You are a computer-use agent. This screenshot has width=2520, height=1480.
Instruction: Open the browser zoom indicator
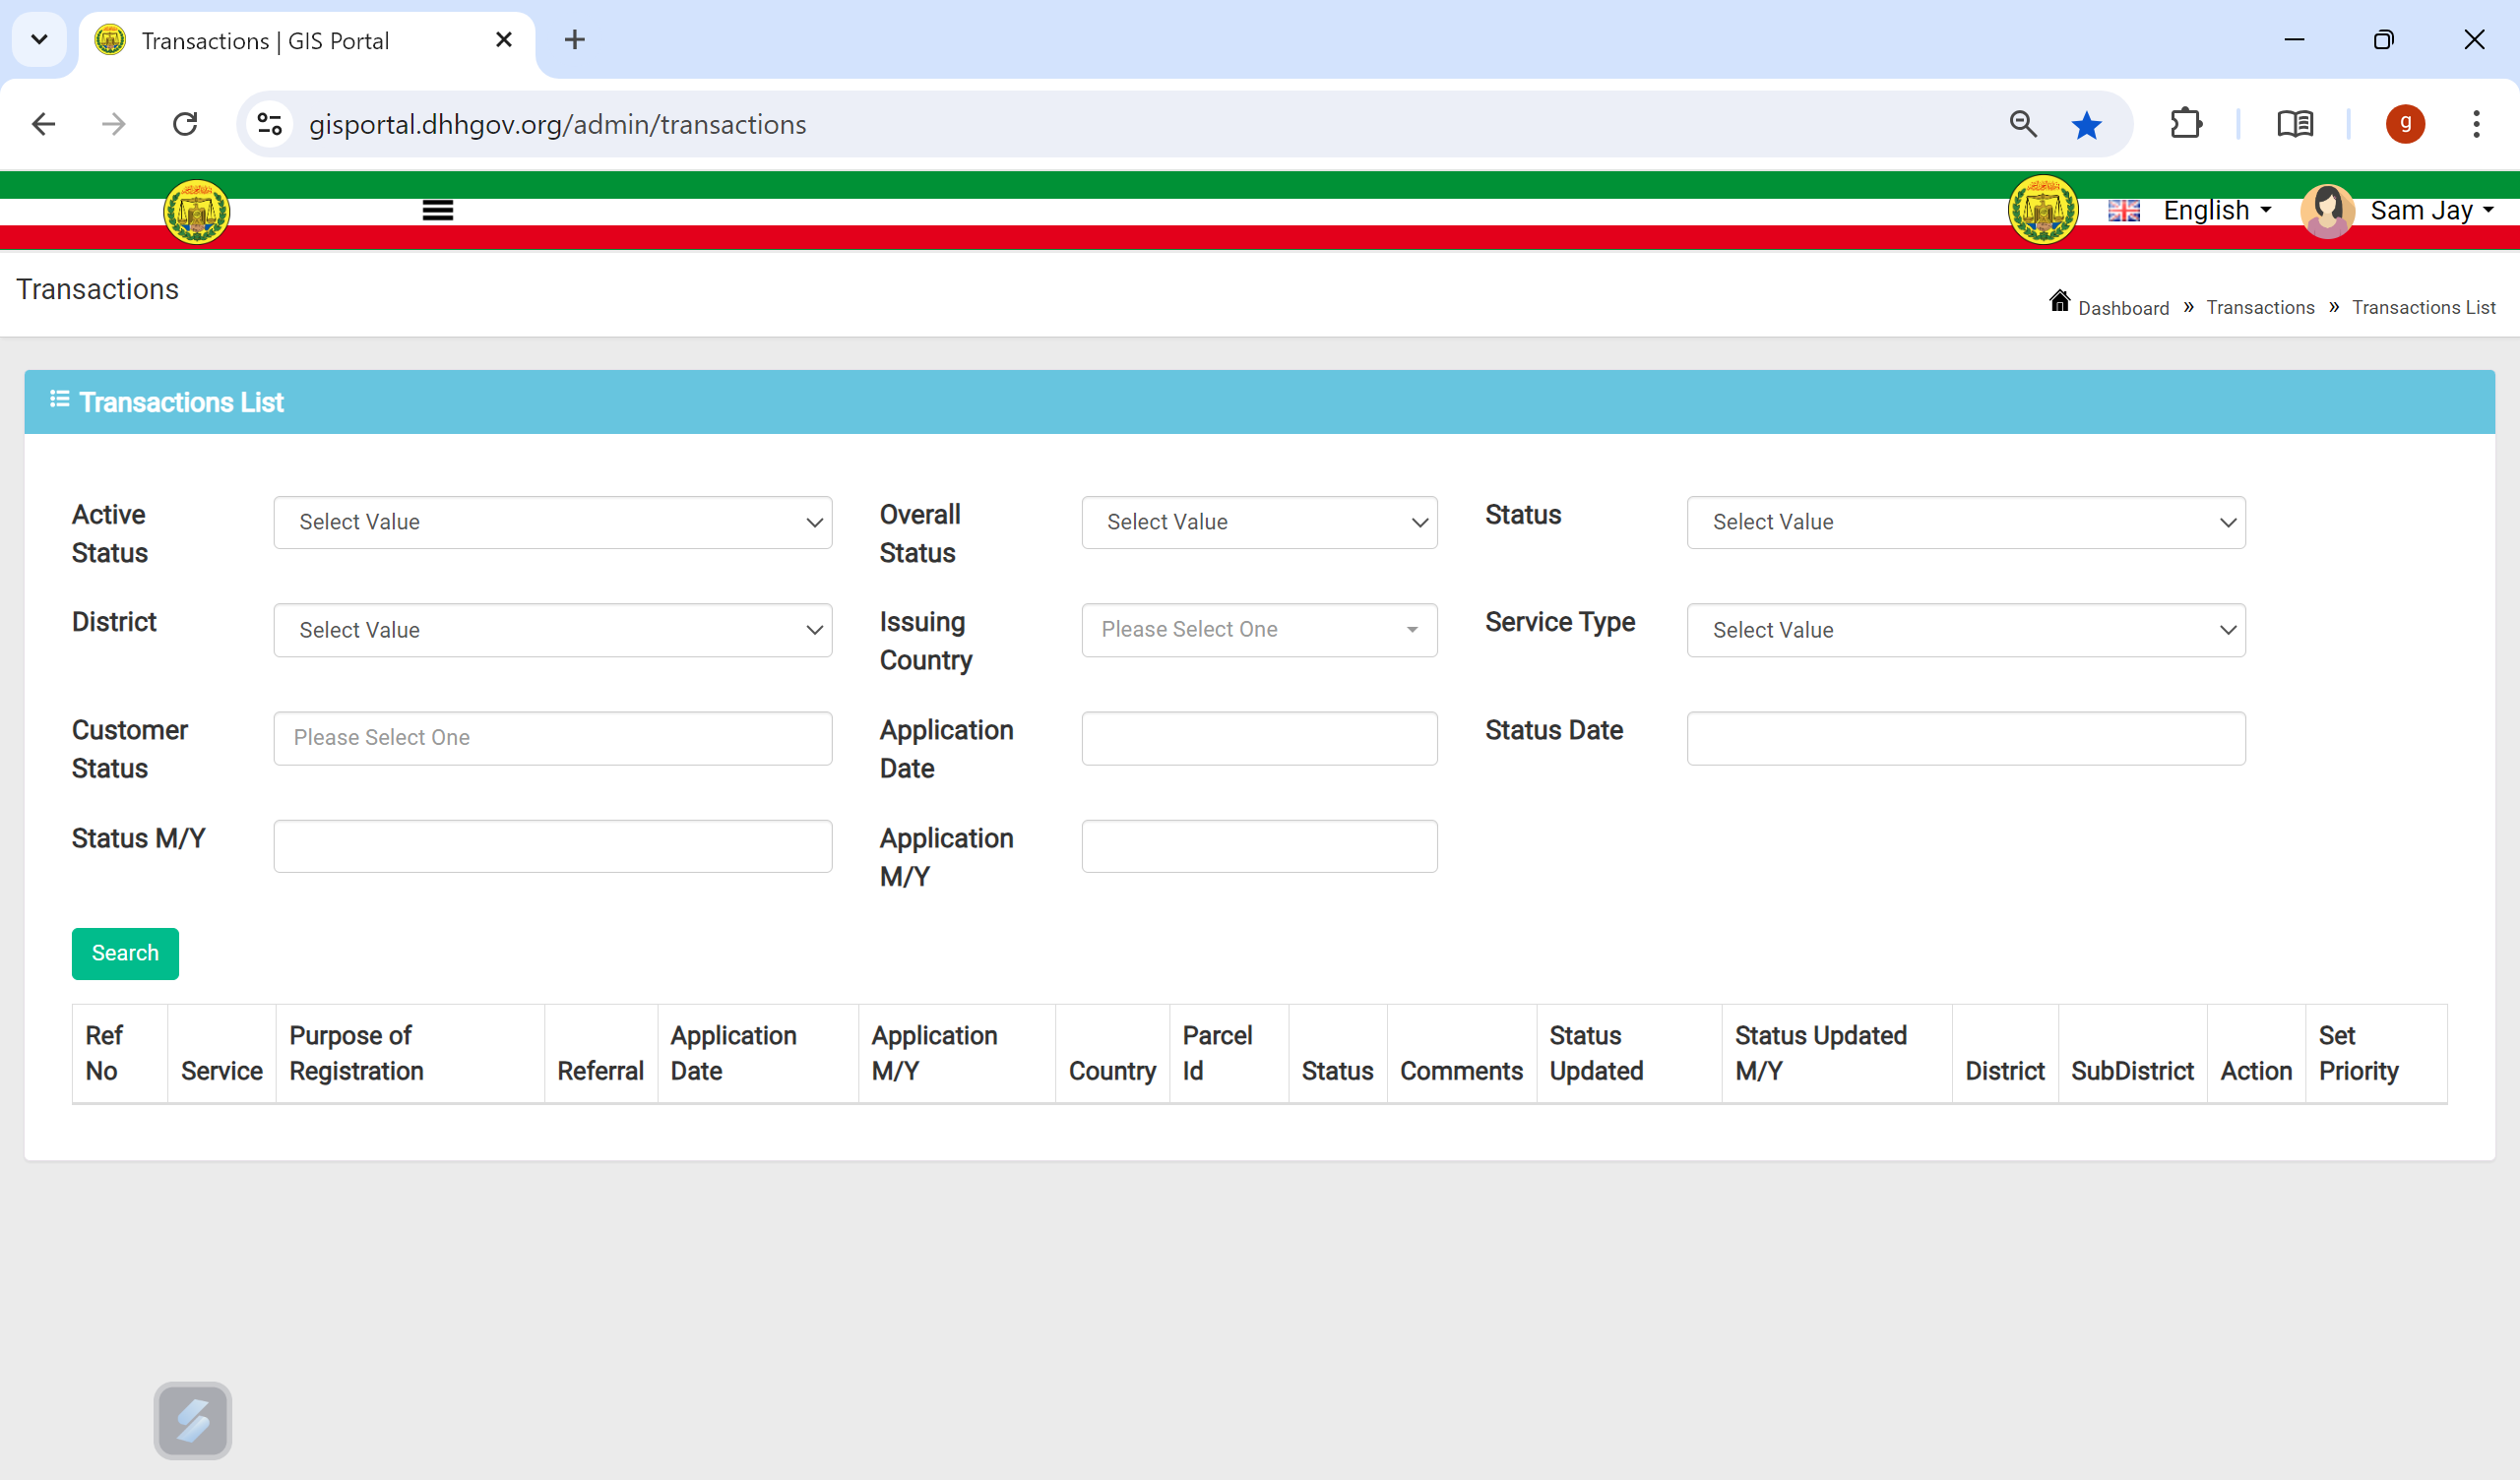coord(2023,124)
